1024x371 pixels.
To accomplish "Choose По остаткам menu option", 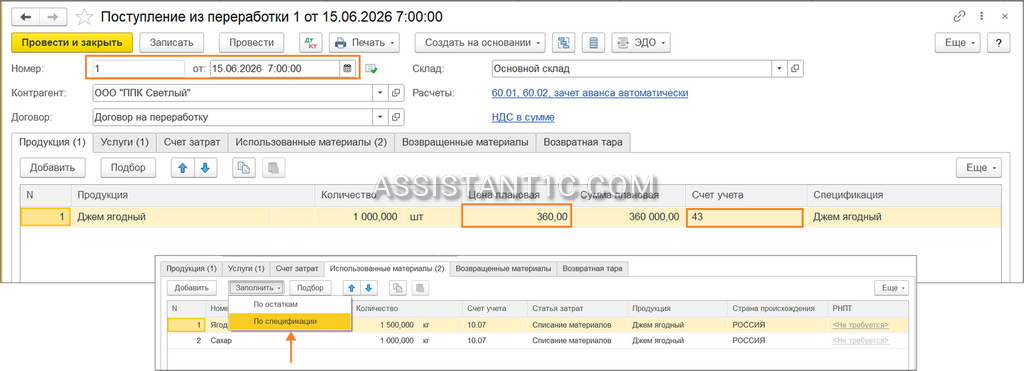I will coord(290,304).
